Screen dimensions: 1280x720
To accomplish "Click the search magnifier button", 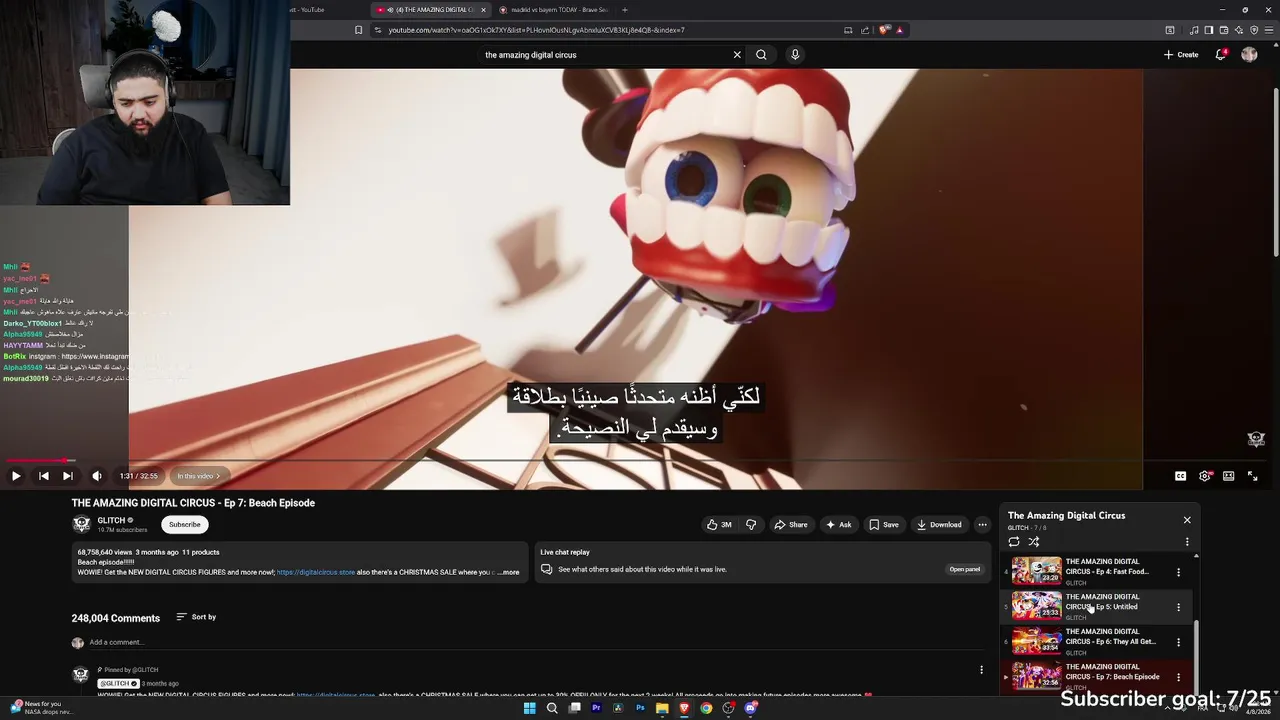I will pyautogui.click(x=761, y=55).
